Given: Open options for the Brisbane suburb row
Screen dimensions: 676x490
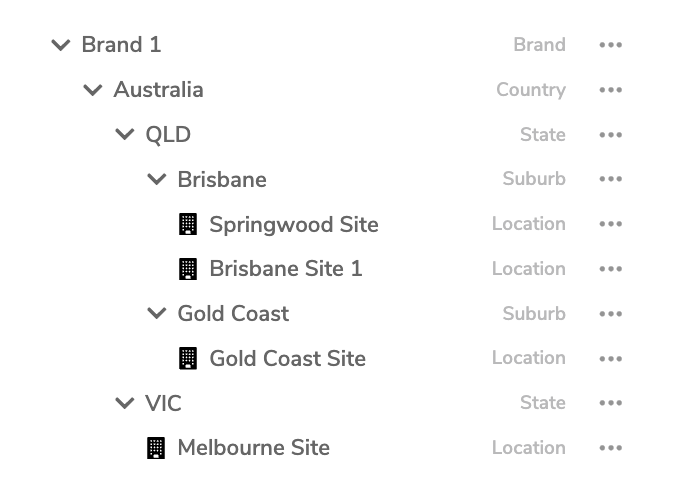Looking at the screenshot, I should (610, 179).
